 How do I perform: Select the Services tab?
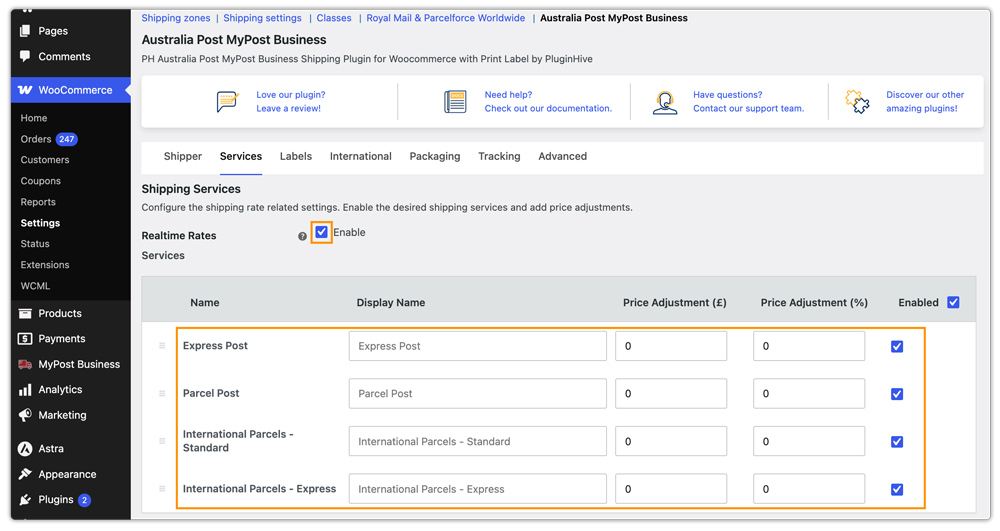coord(240,156)
